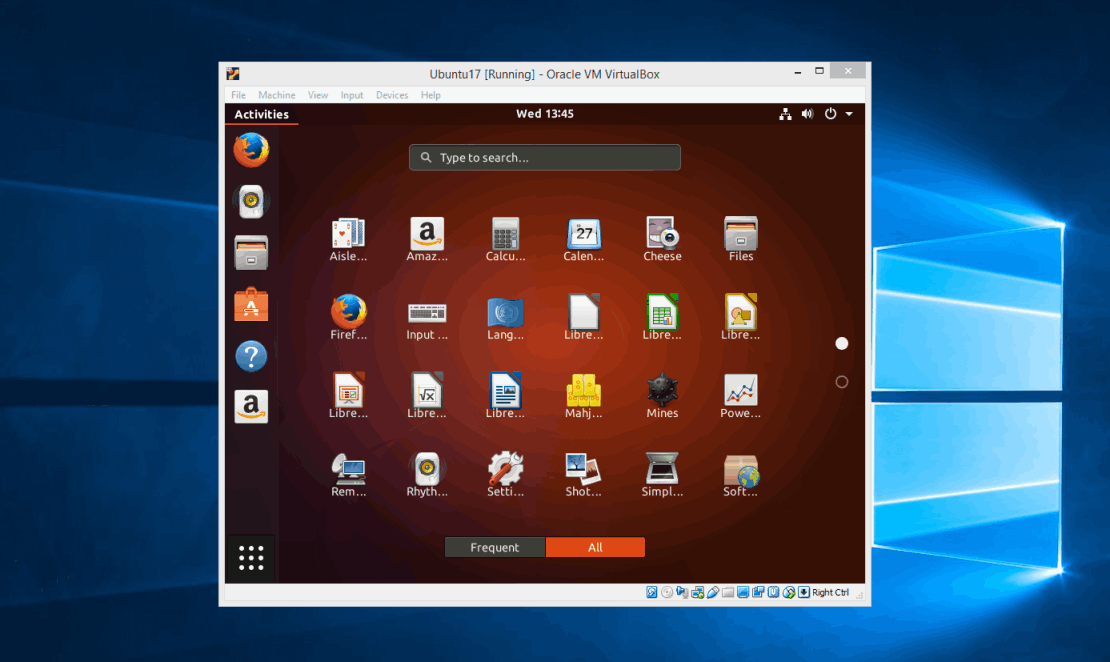Click the power icon in top bar
Screen dimensions: 1110x662
pyautogui.click(x=830, y=113)
